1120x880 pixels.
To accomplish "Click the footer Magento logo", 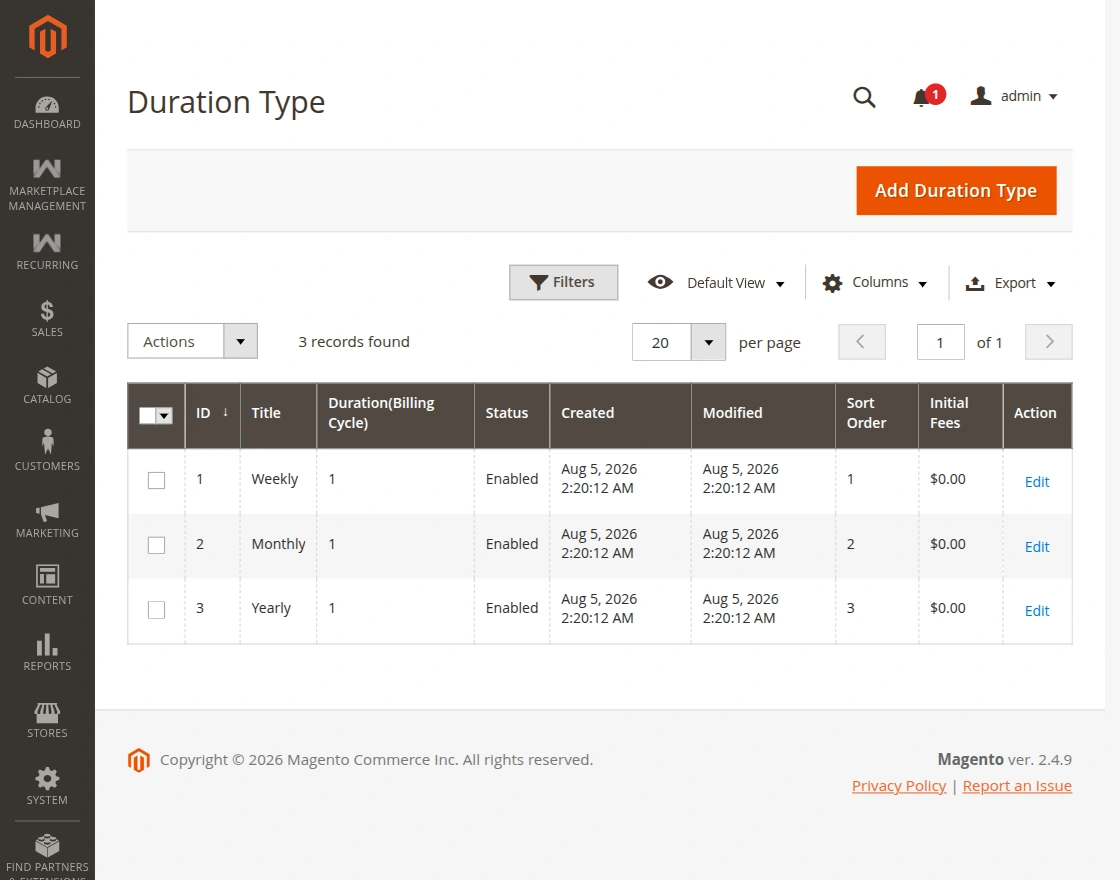I will click(139, 760).
